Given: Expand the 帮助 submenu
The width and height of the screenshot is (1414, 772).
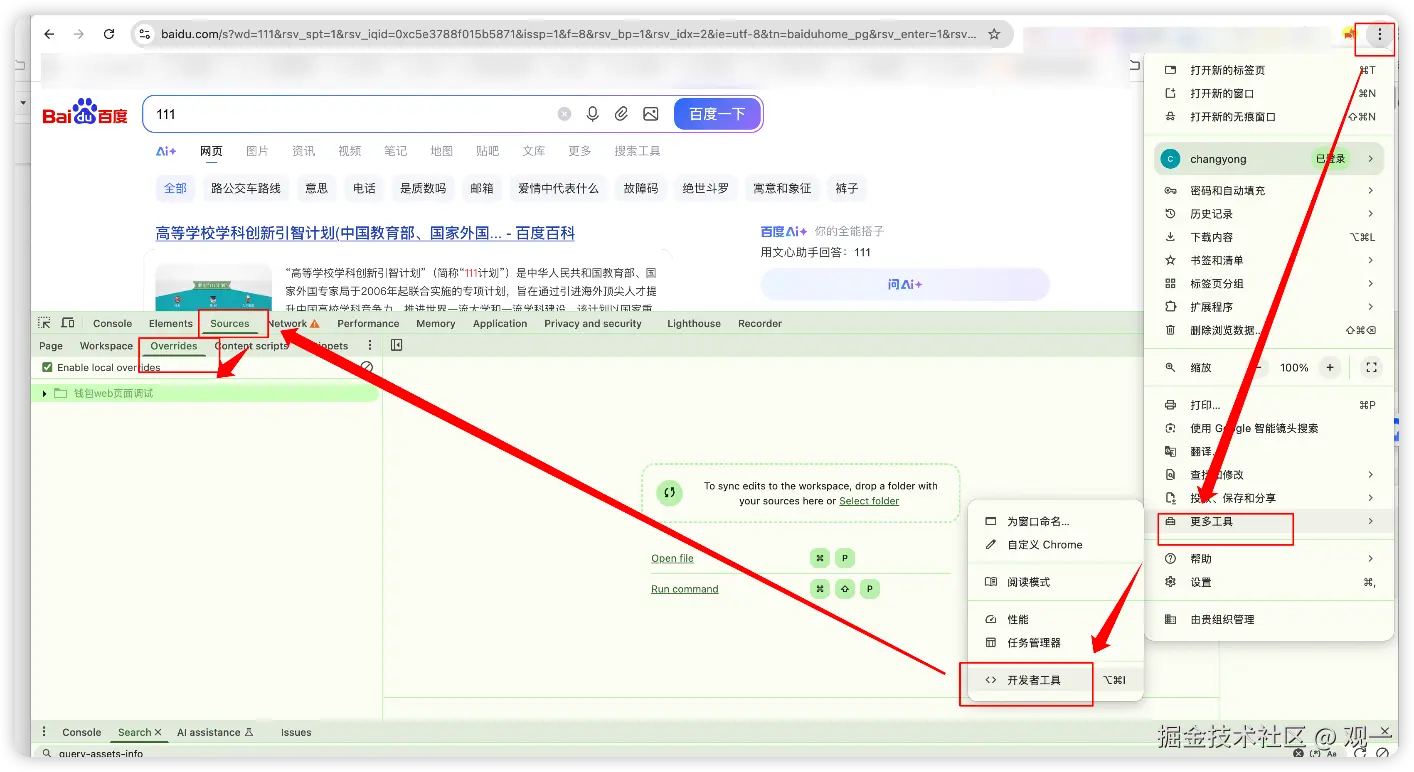Looking at the screenshot, I should click(1270, 558).
